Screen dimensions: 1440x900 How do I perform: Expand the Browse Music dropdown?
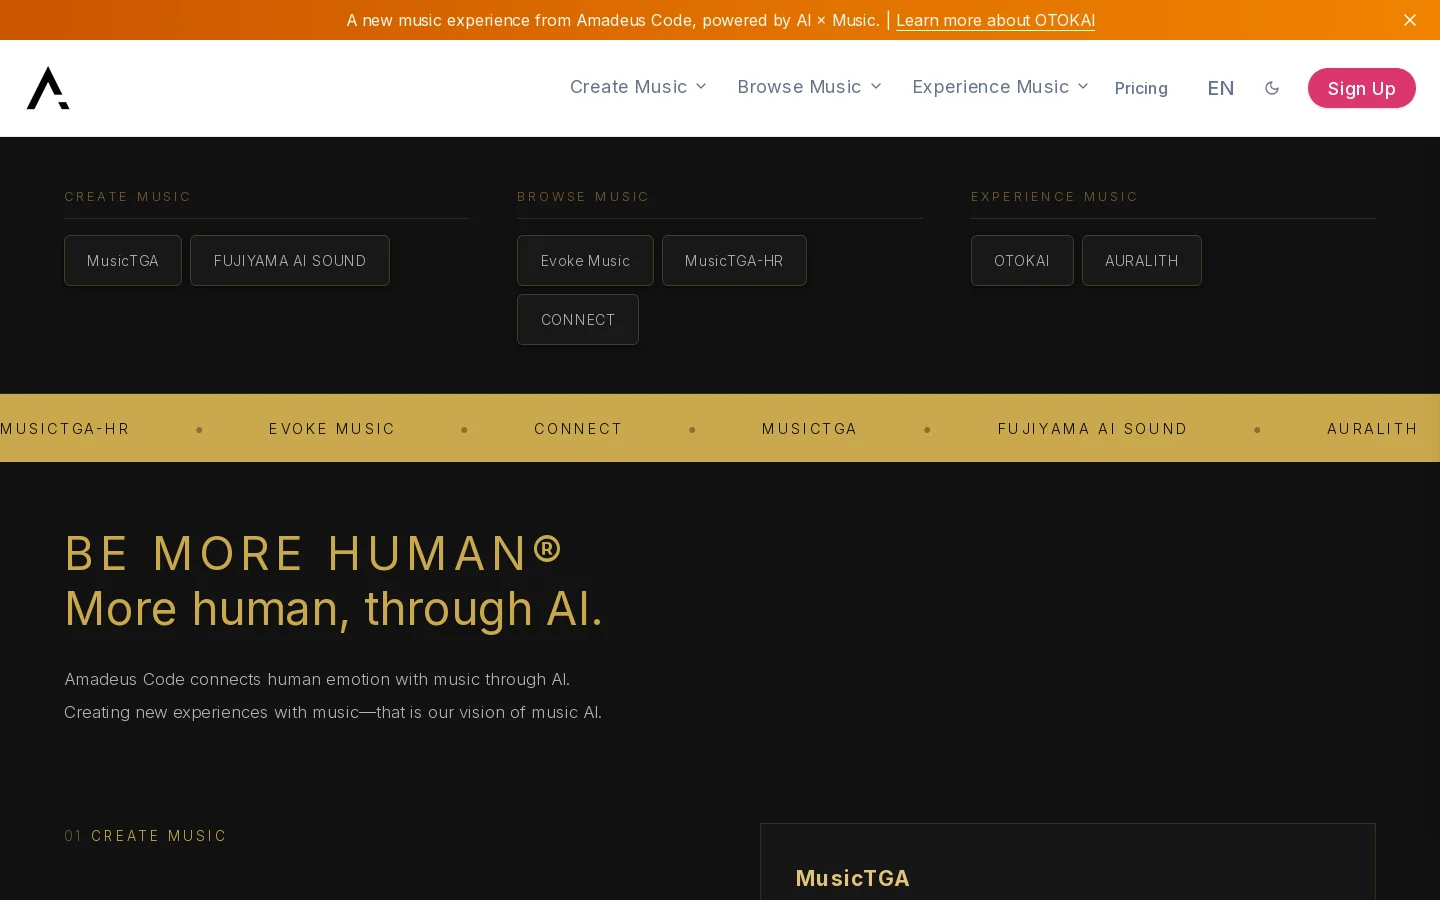click(809, 87)
